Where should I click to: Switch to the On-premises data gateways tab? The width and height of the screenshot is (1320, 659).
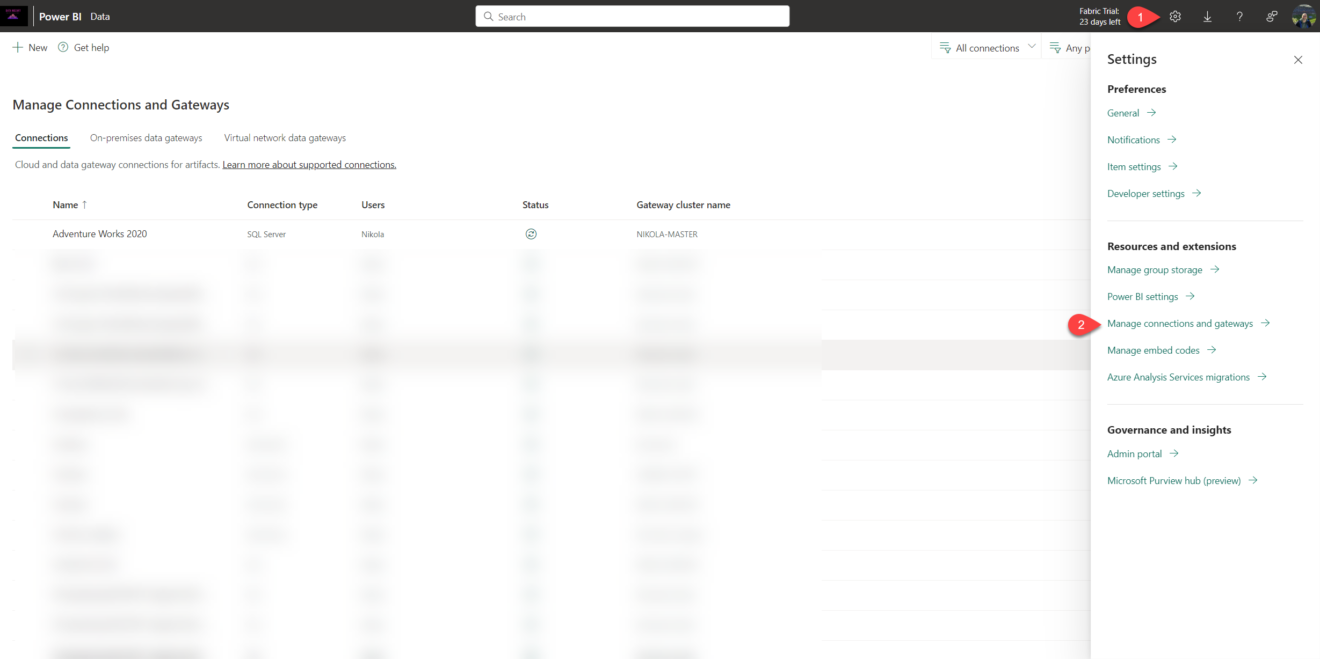(145, 137)
